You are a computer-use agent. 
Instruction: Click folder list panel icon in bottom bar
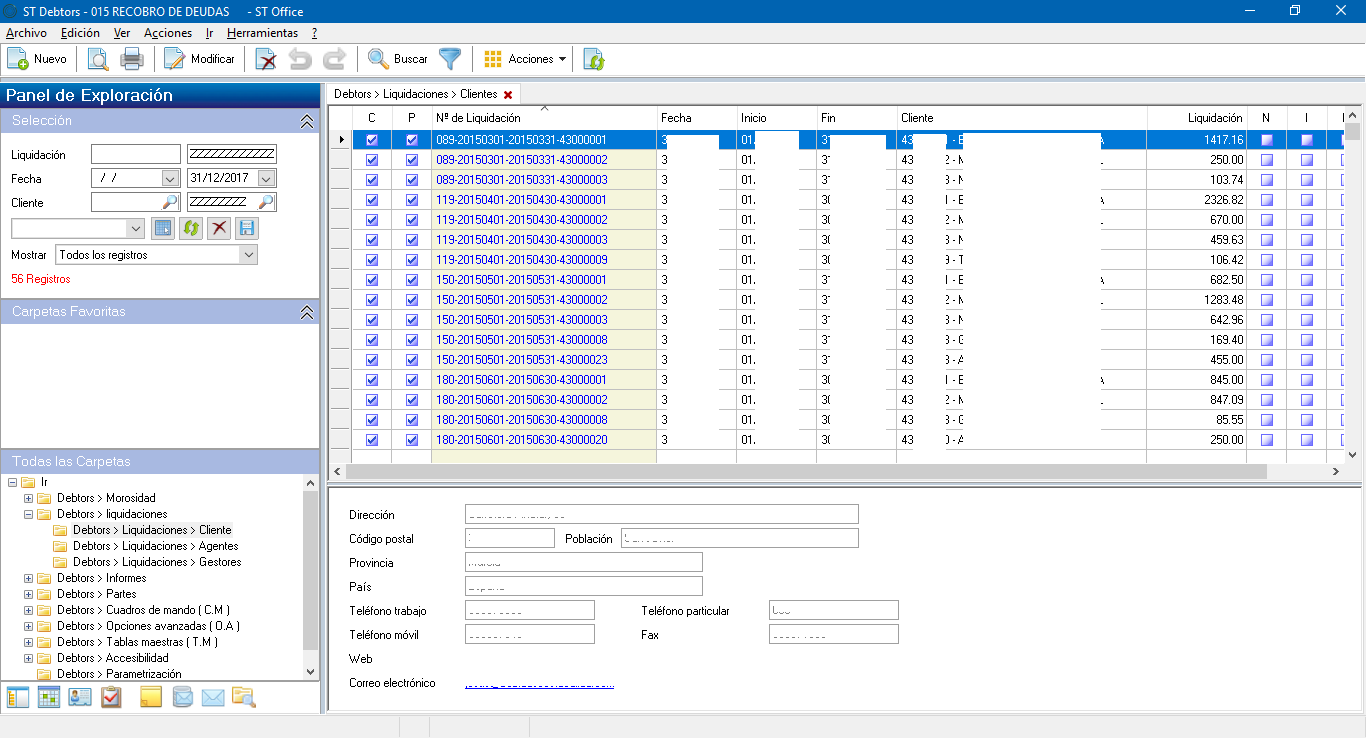17,697
